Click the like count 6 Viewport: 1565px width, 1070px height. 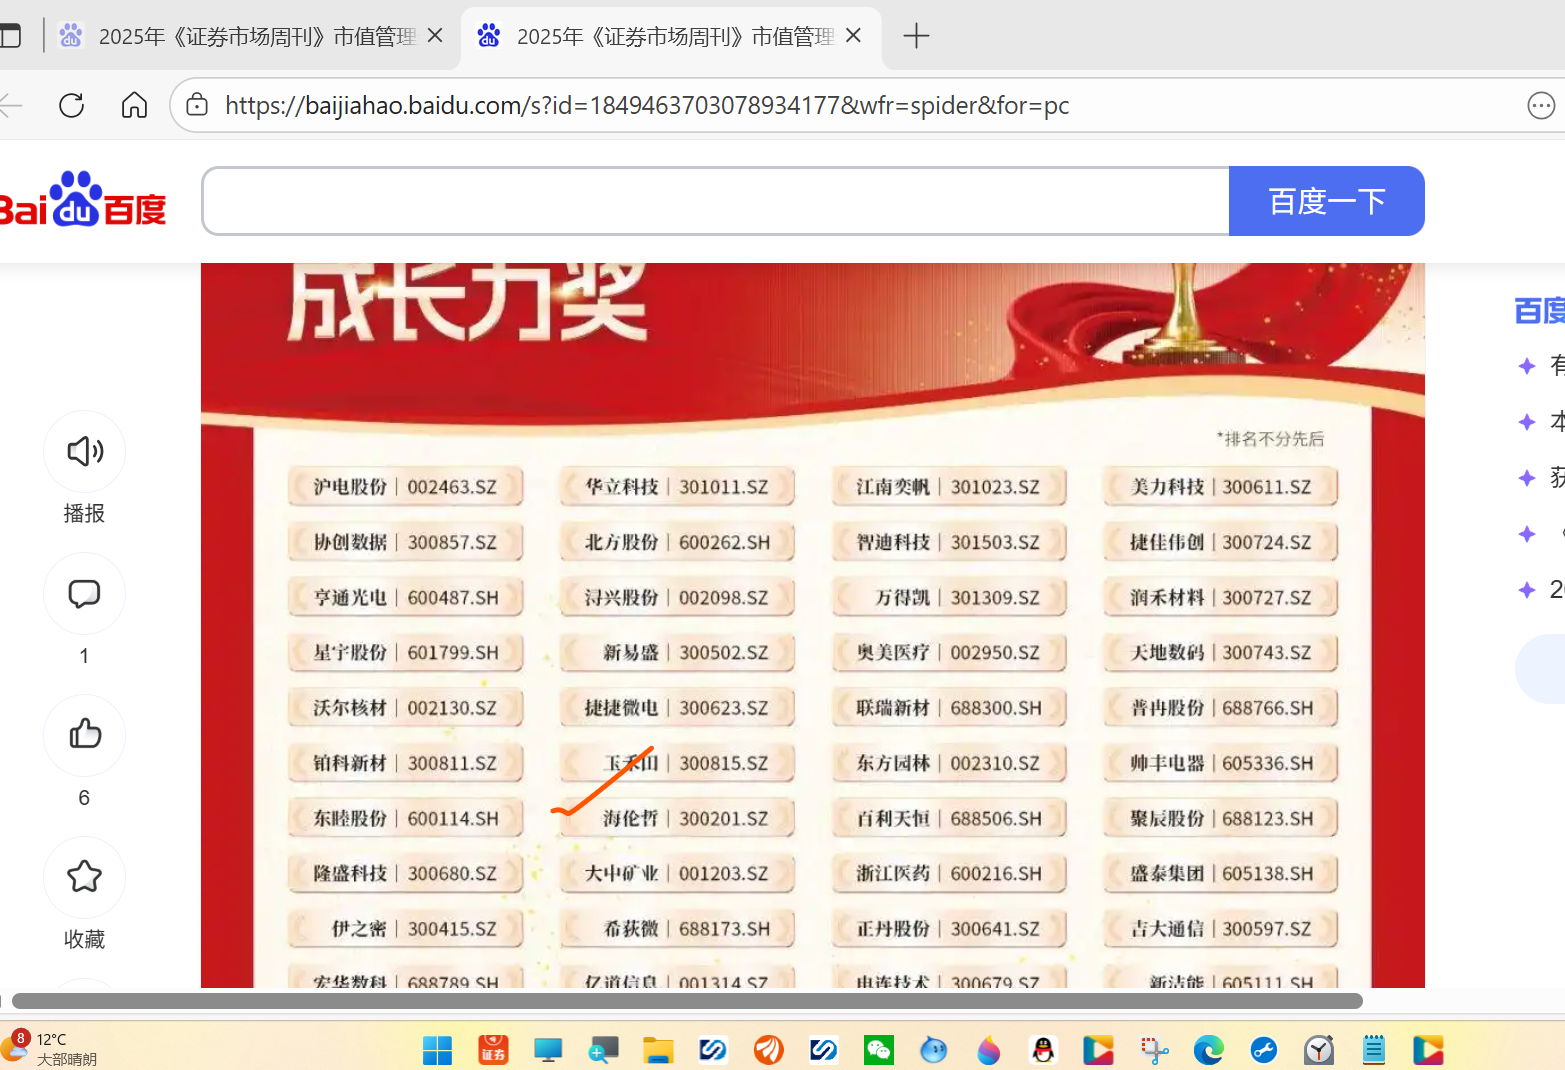click(84, 798)
